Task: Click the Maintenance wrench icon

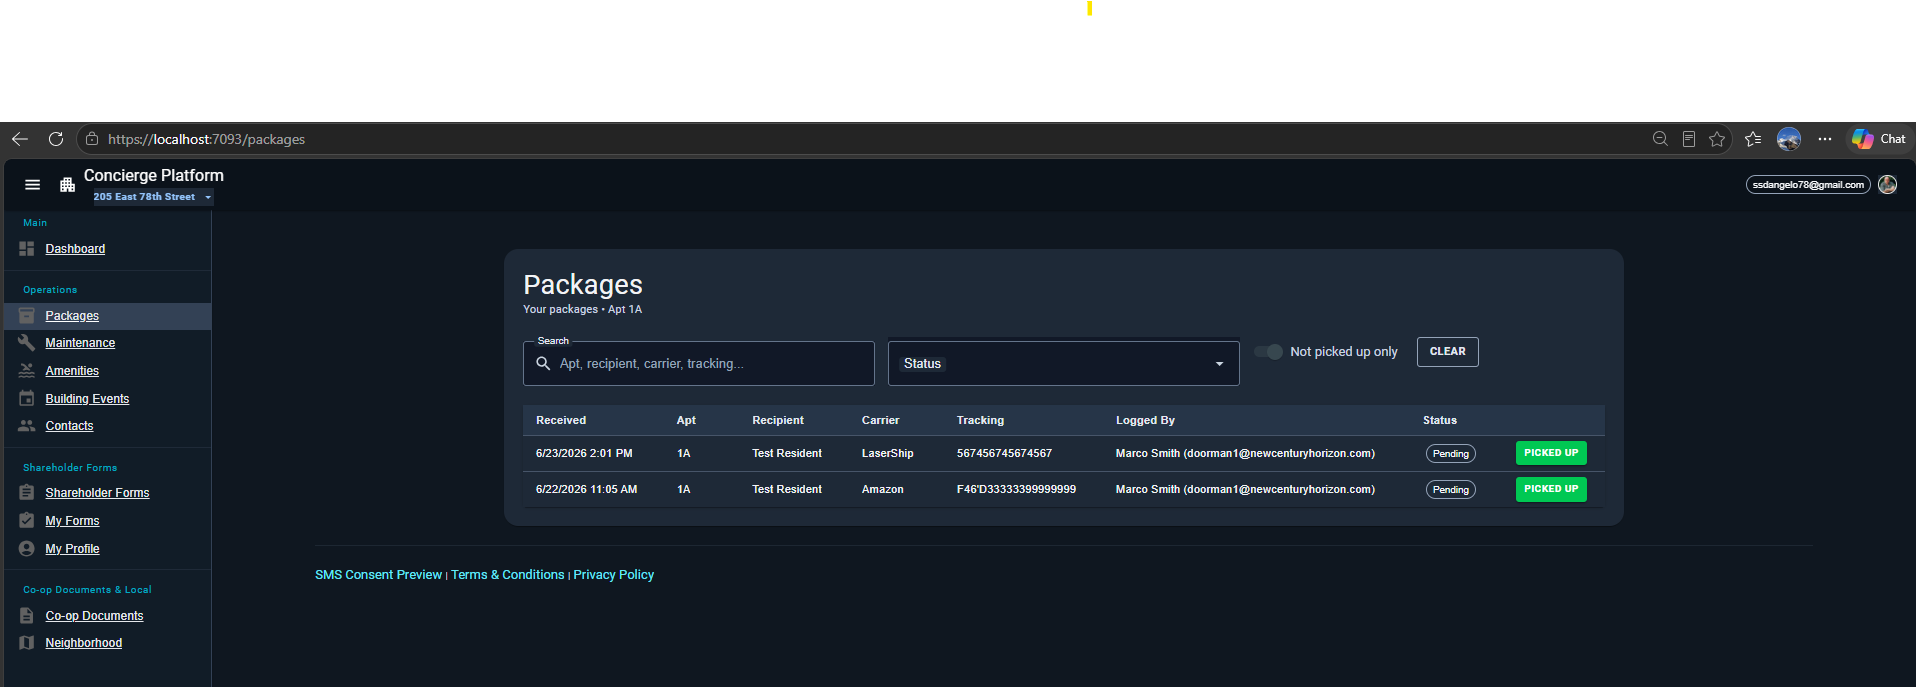Action: tap(27, 343)
